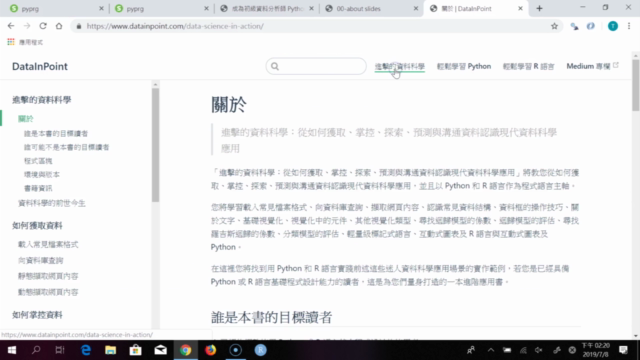The height and width of the screenshot is (360, 640).
Task: Close the 00-about slides tab
Action: 416,8
